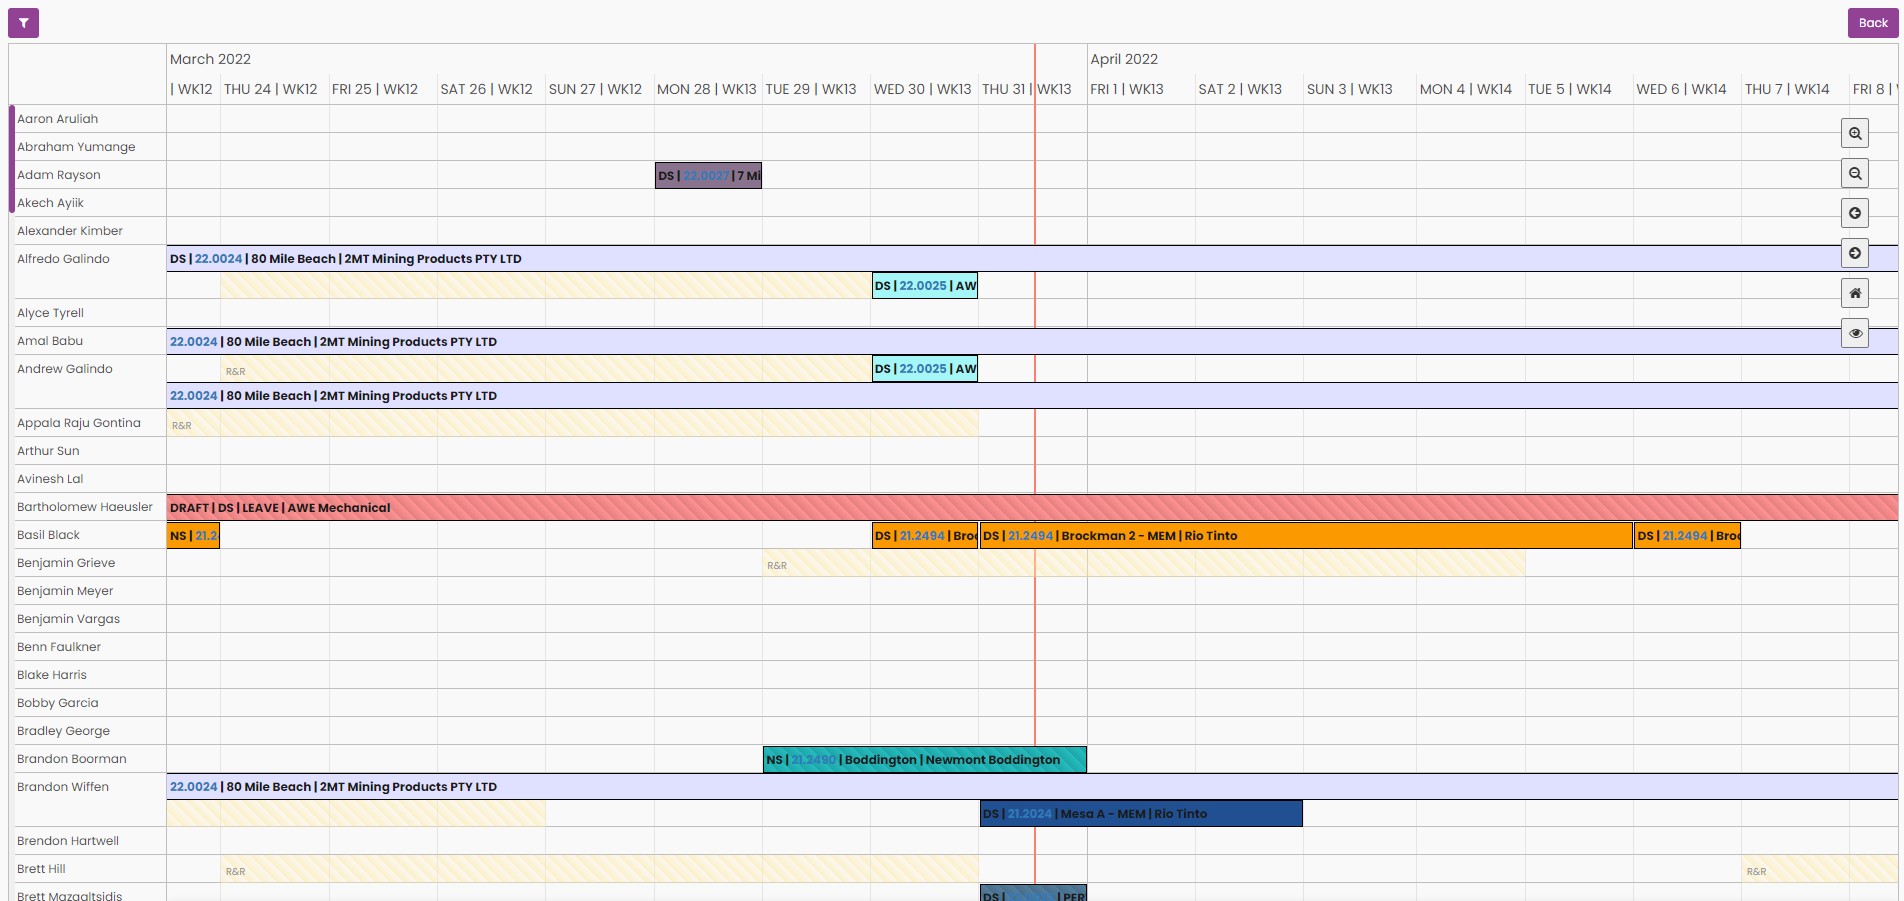Toggle visibility with the eye icon
The width and height of the screenshot is (1904, 901).
tap(1855, 333)
